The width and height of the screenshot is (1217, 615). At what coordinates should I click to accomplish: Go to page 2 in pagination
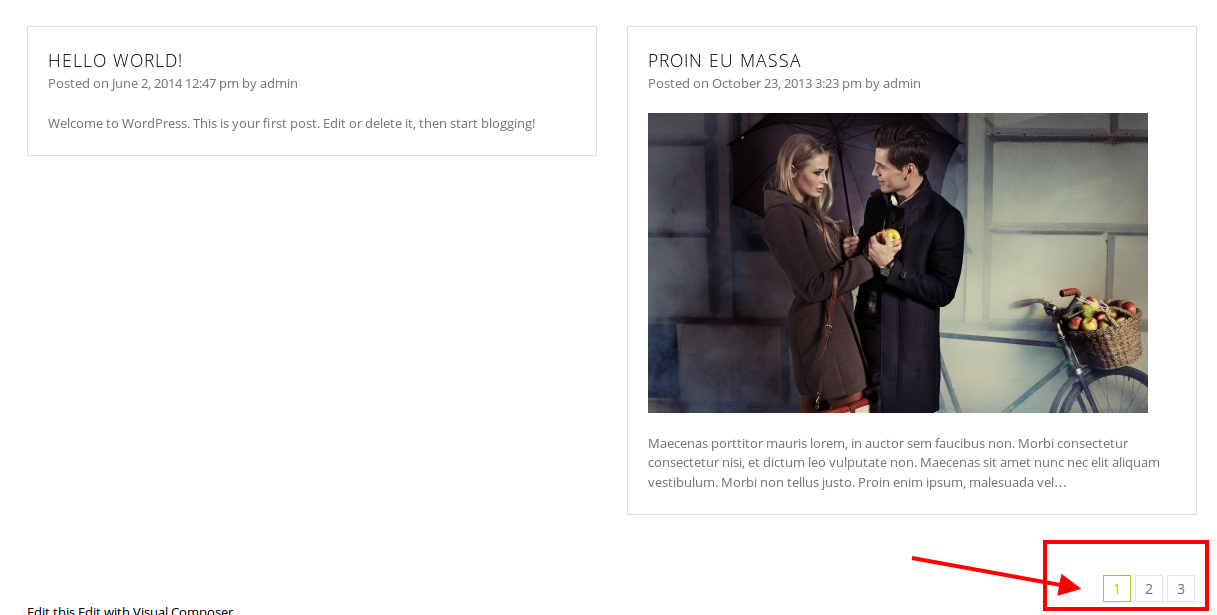pos(1149,589)
